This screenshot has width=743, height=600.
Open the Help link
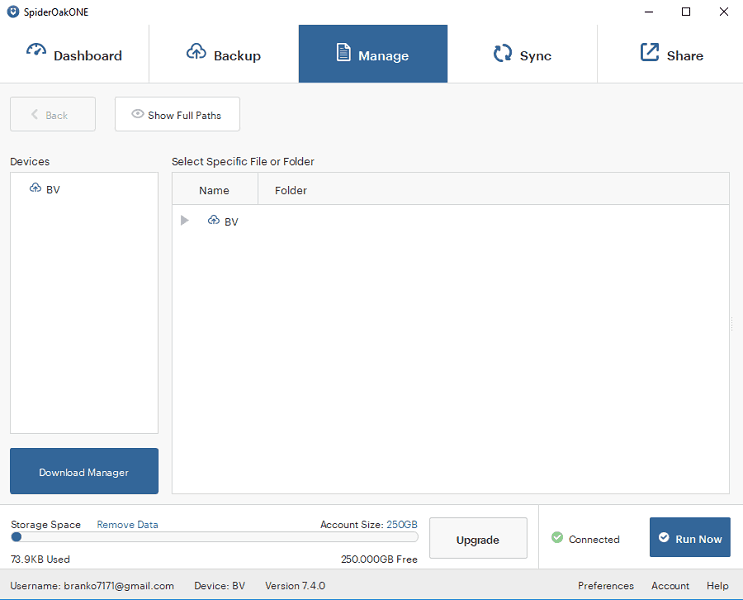coord(717,585)
